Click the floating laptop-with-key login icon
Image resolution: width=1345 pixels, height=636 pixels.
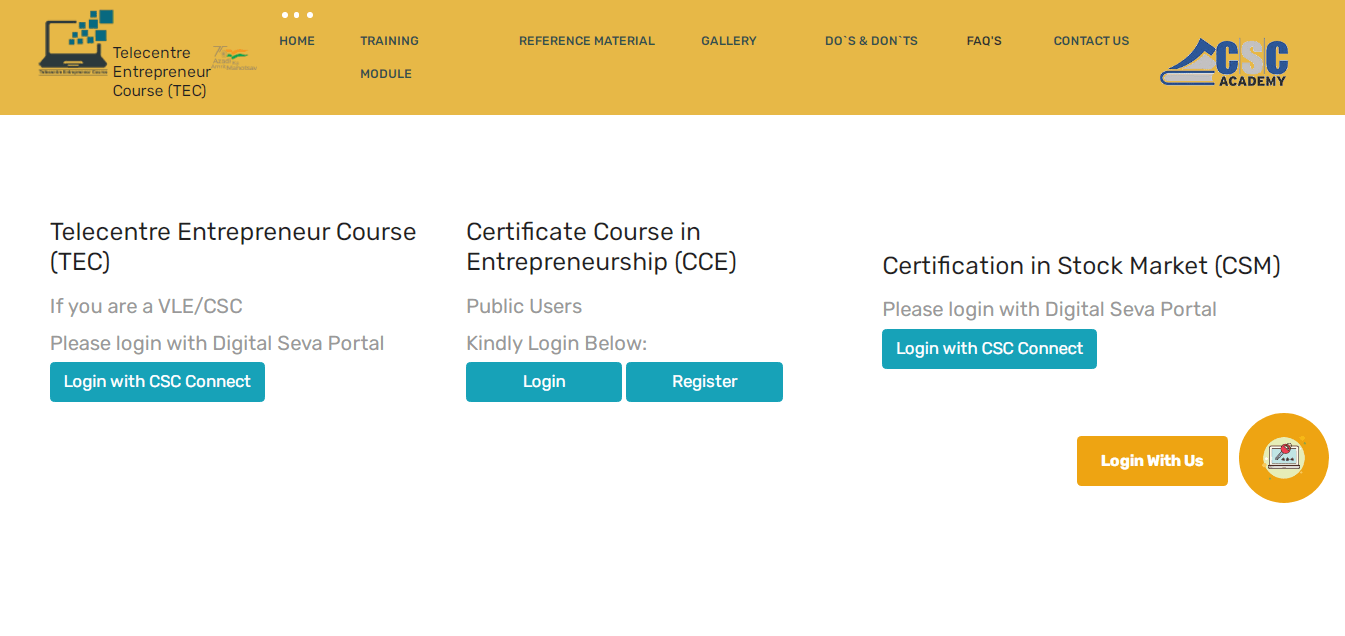click(x=1284, y=457)
